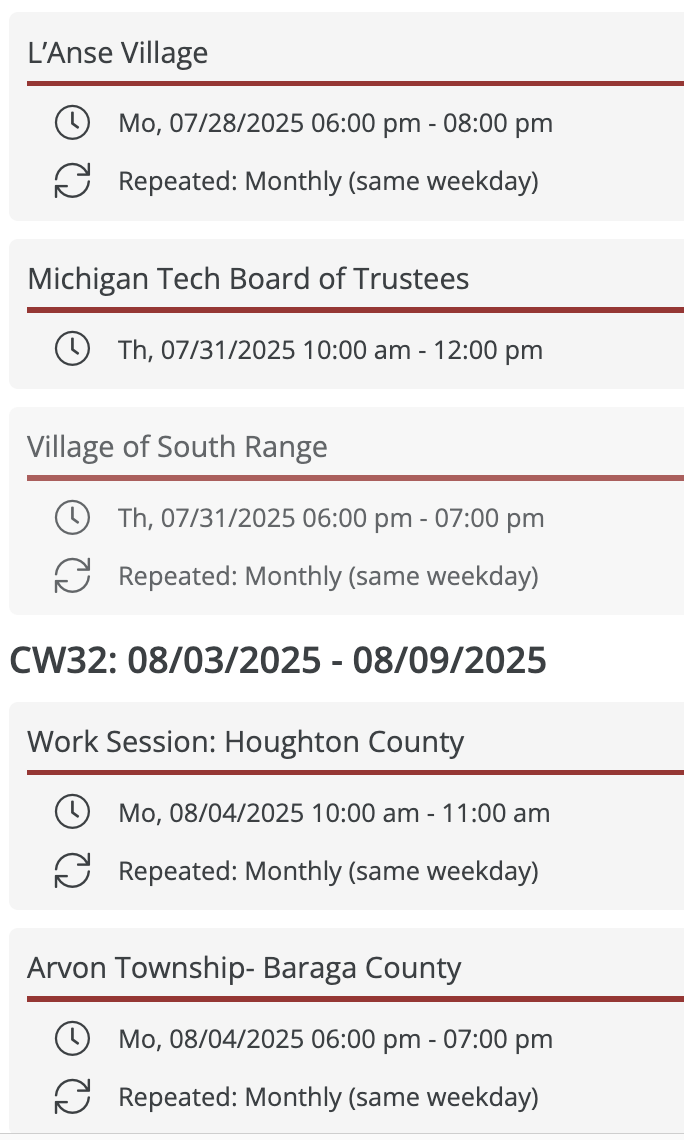Click clock icon for Arvon Township event
The height and width of the screenshot is (1140, 684).
pos(73,1038)
